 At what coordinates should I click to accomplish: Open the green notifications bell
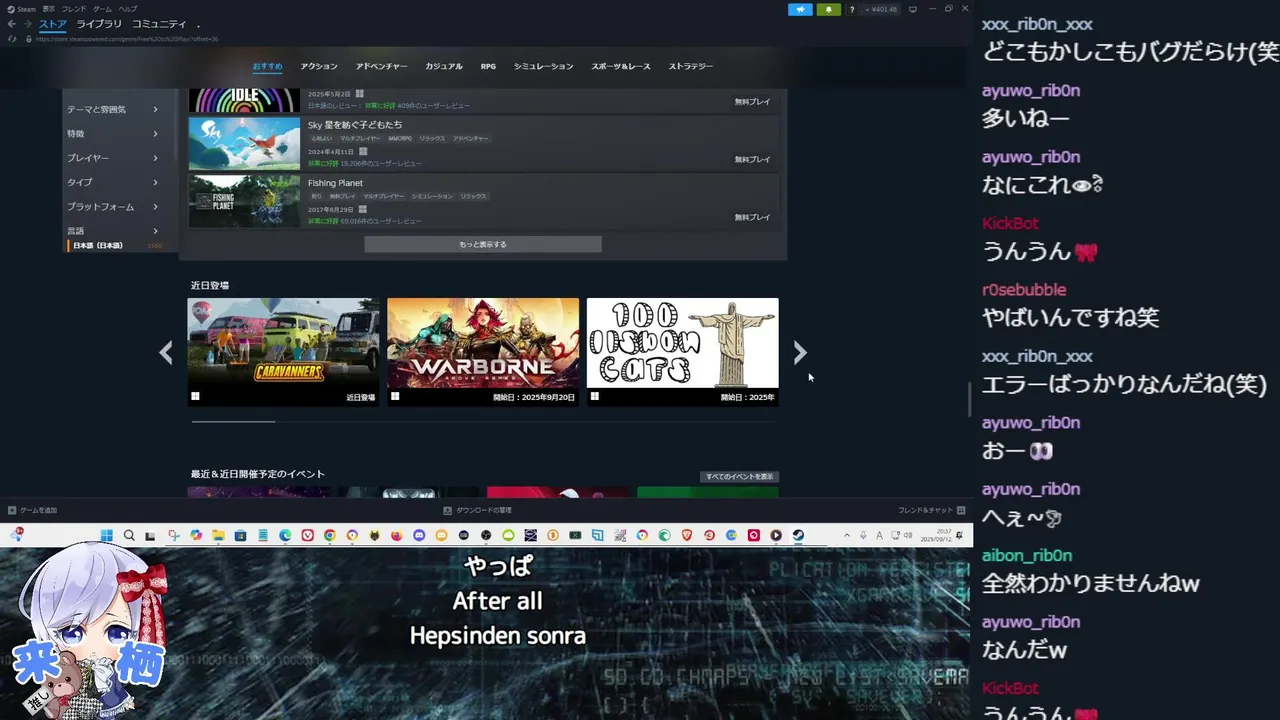tap(828, 9)
